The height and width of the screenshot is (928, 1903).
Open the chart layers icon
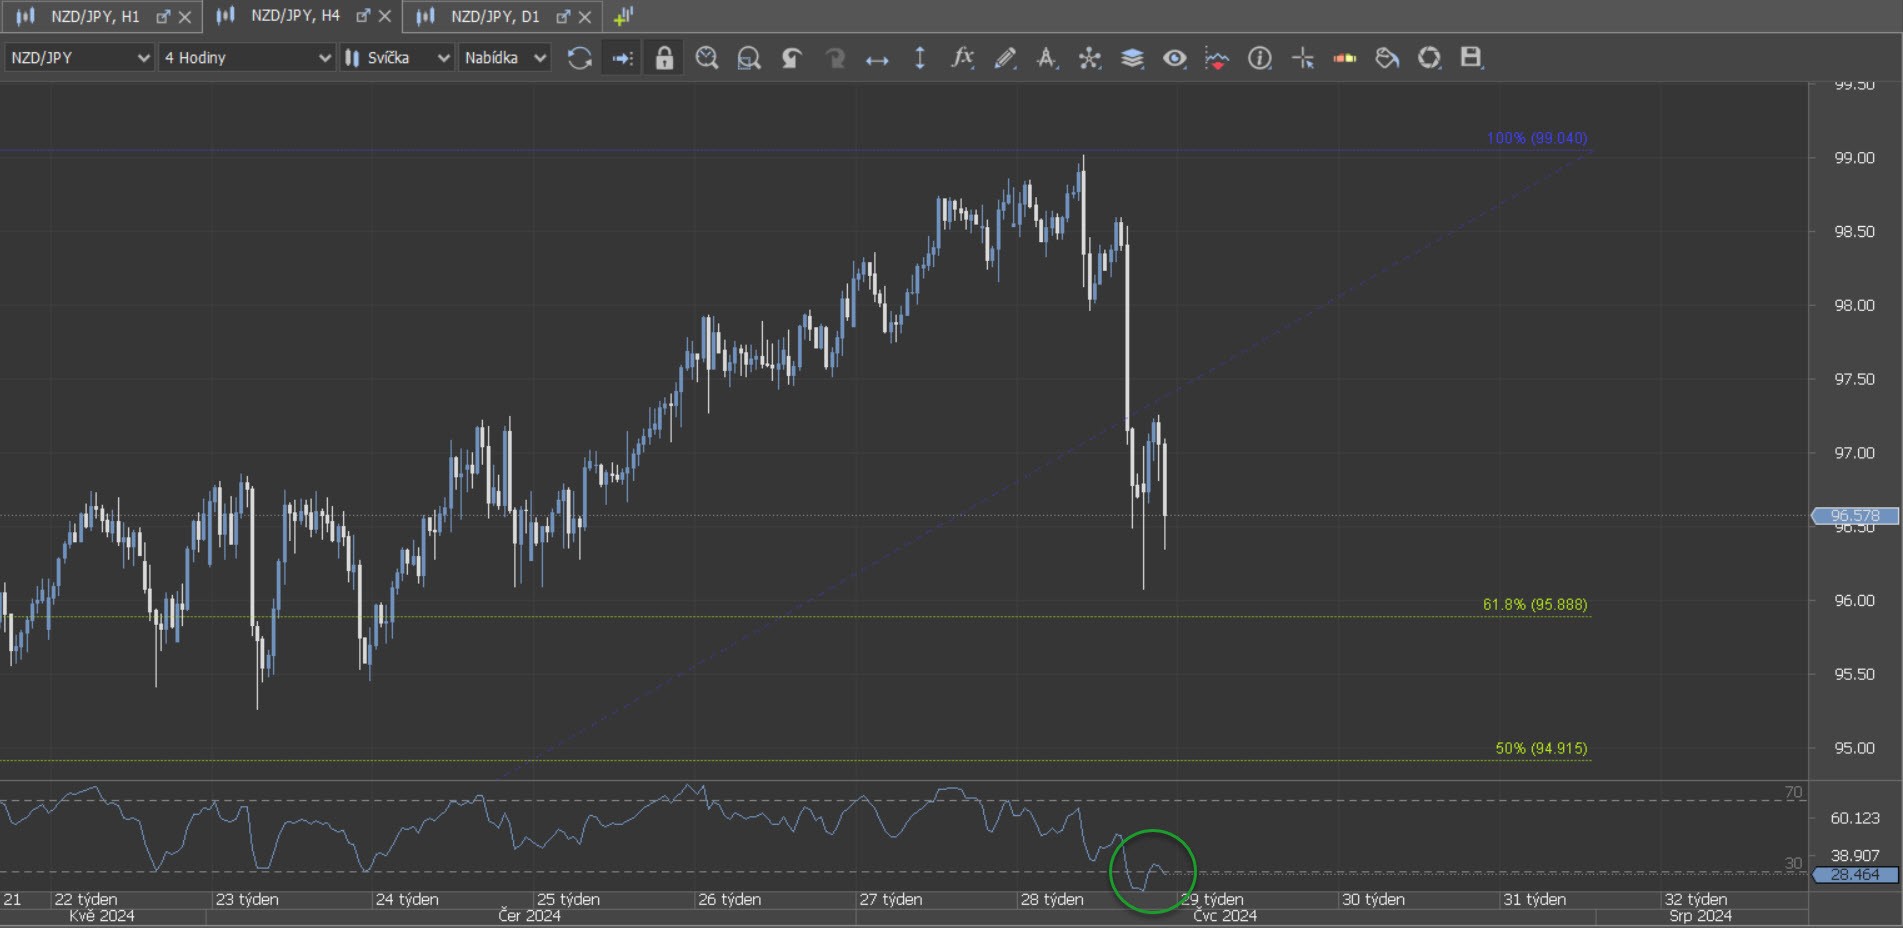(x=1132, y=58)
